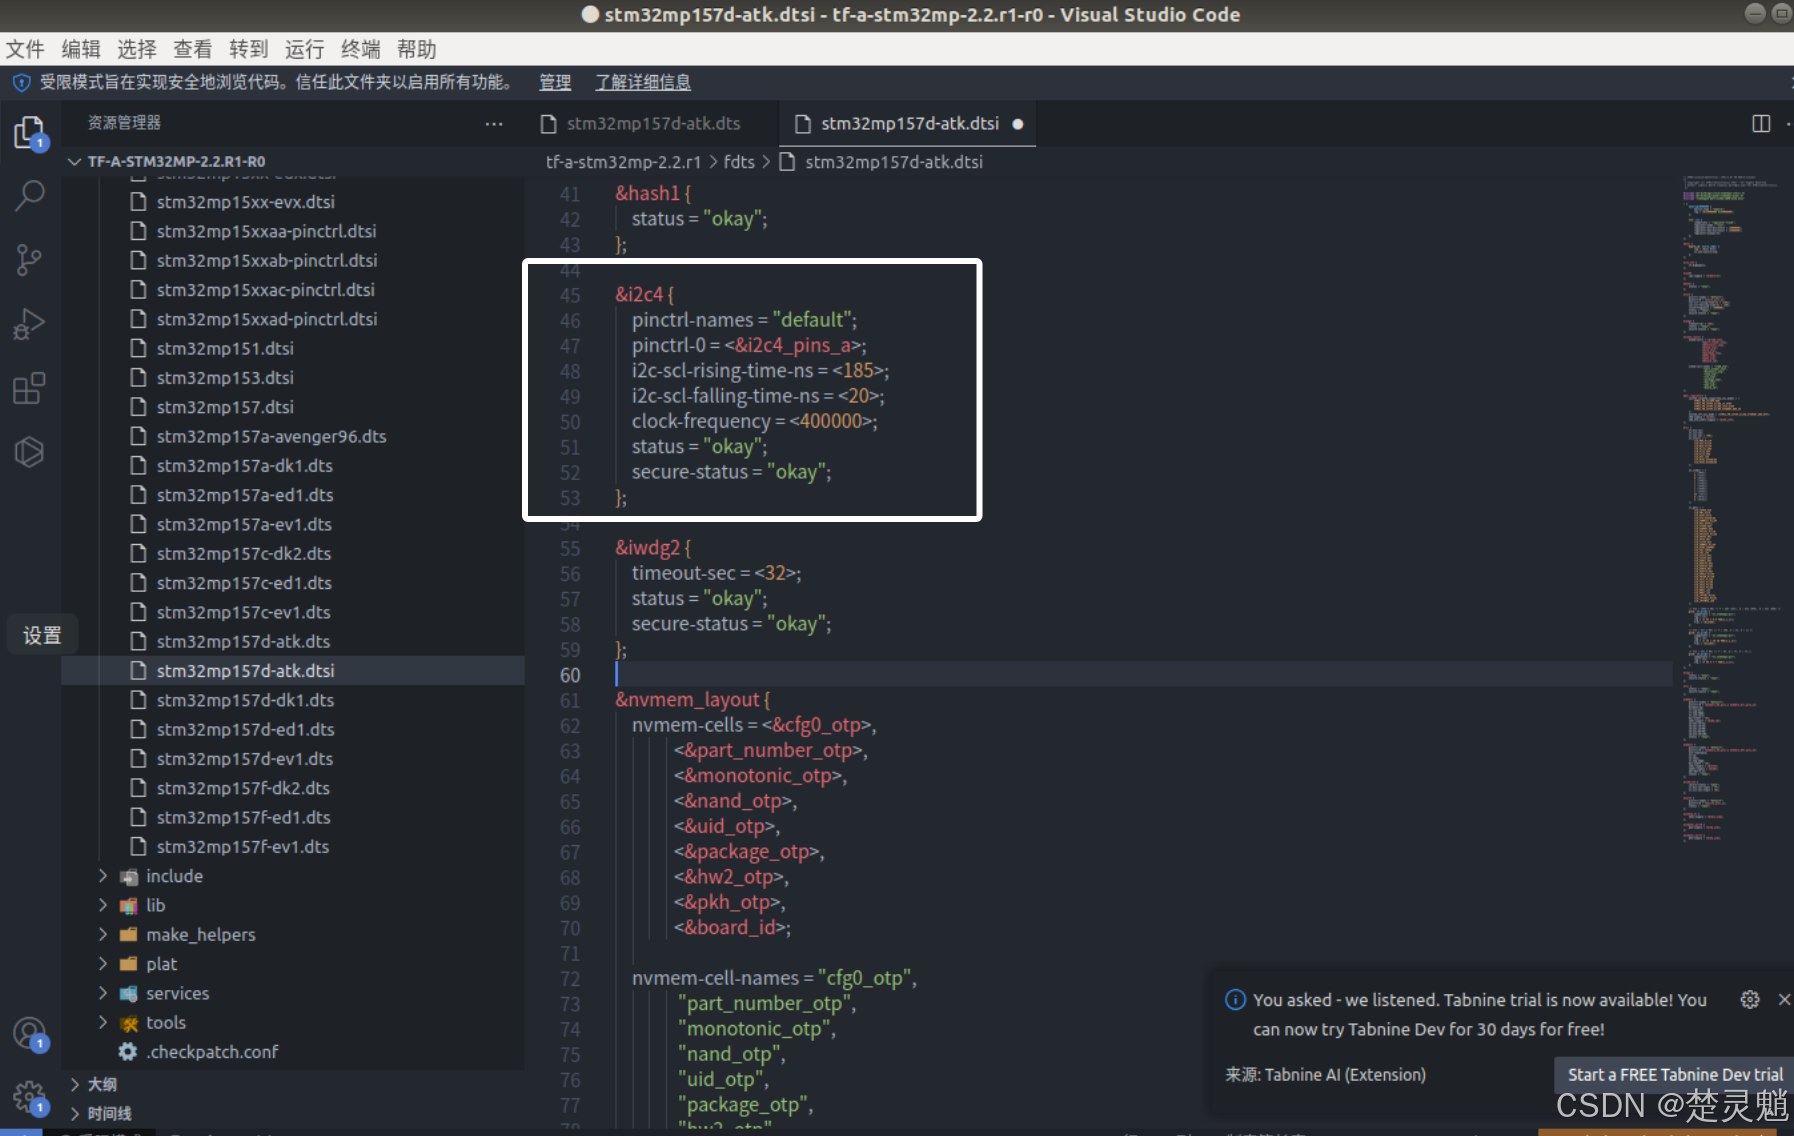Open the Source Control view
This screenshot has width=1794, height=1136.
click(29, 260)
